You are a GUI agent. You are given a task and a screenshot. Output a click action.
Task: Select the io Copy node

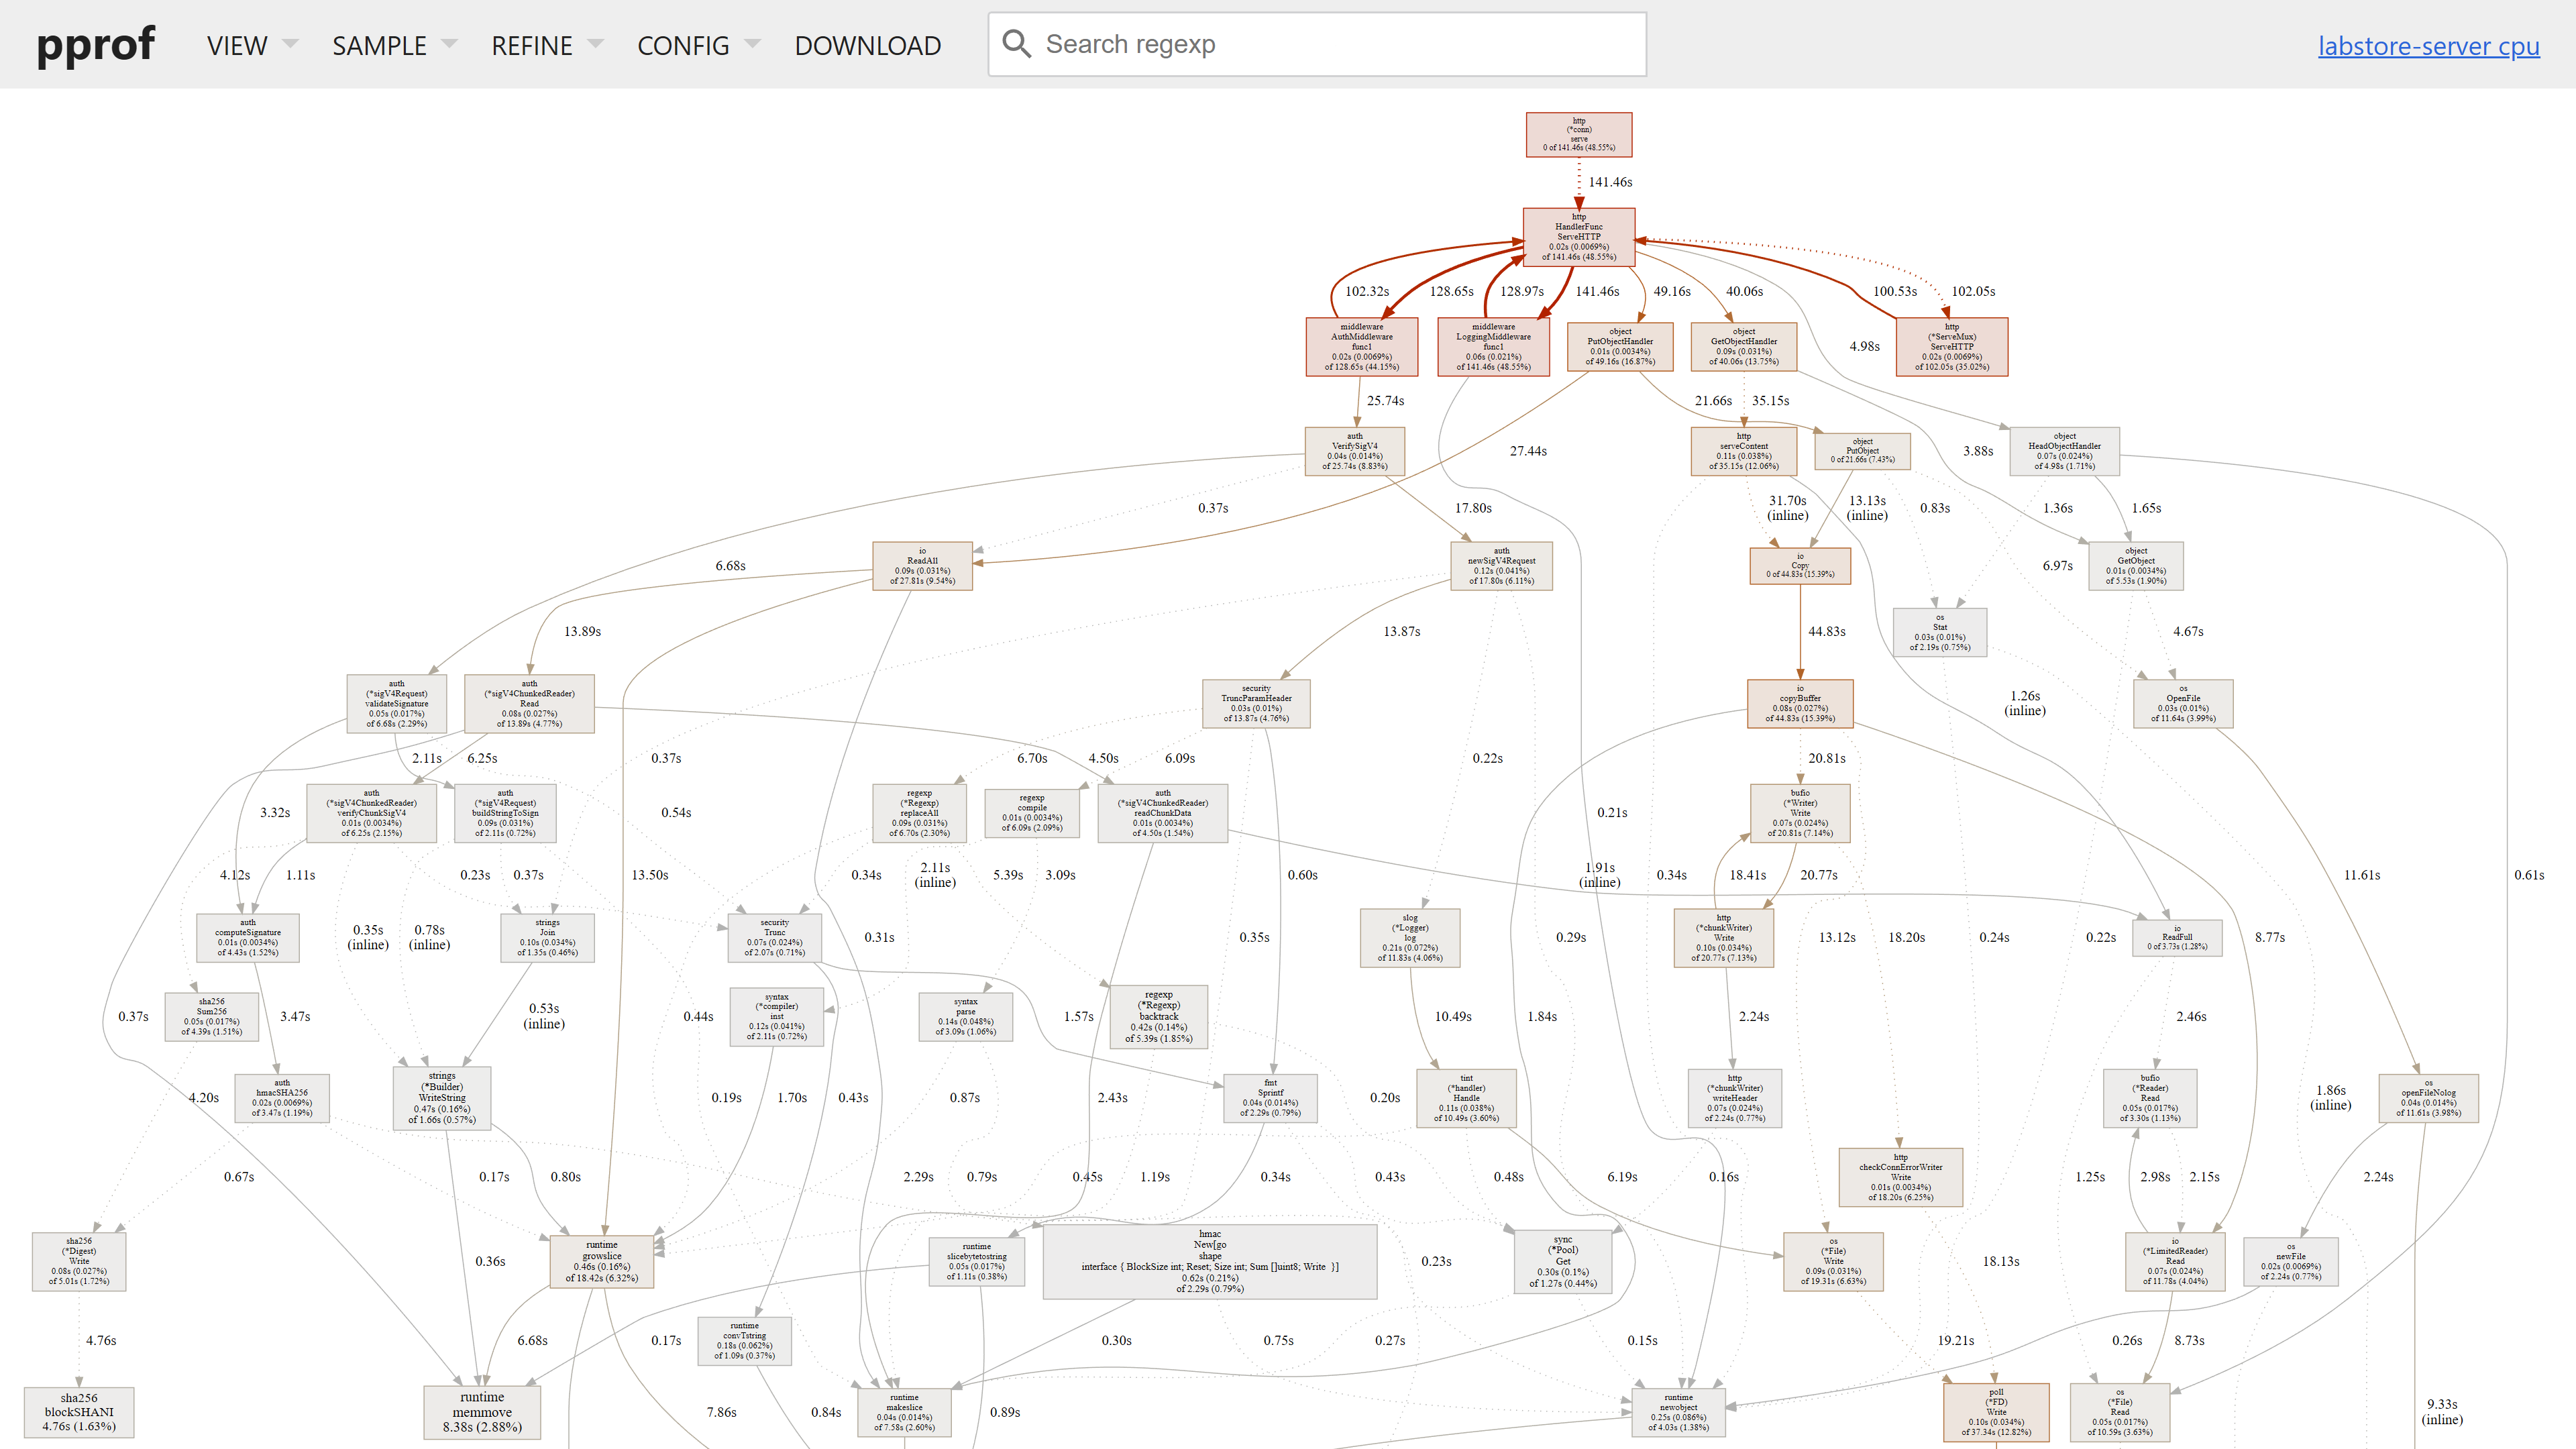[1801, 565]
